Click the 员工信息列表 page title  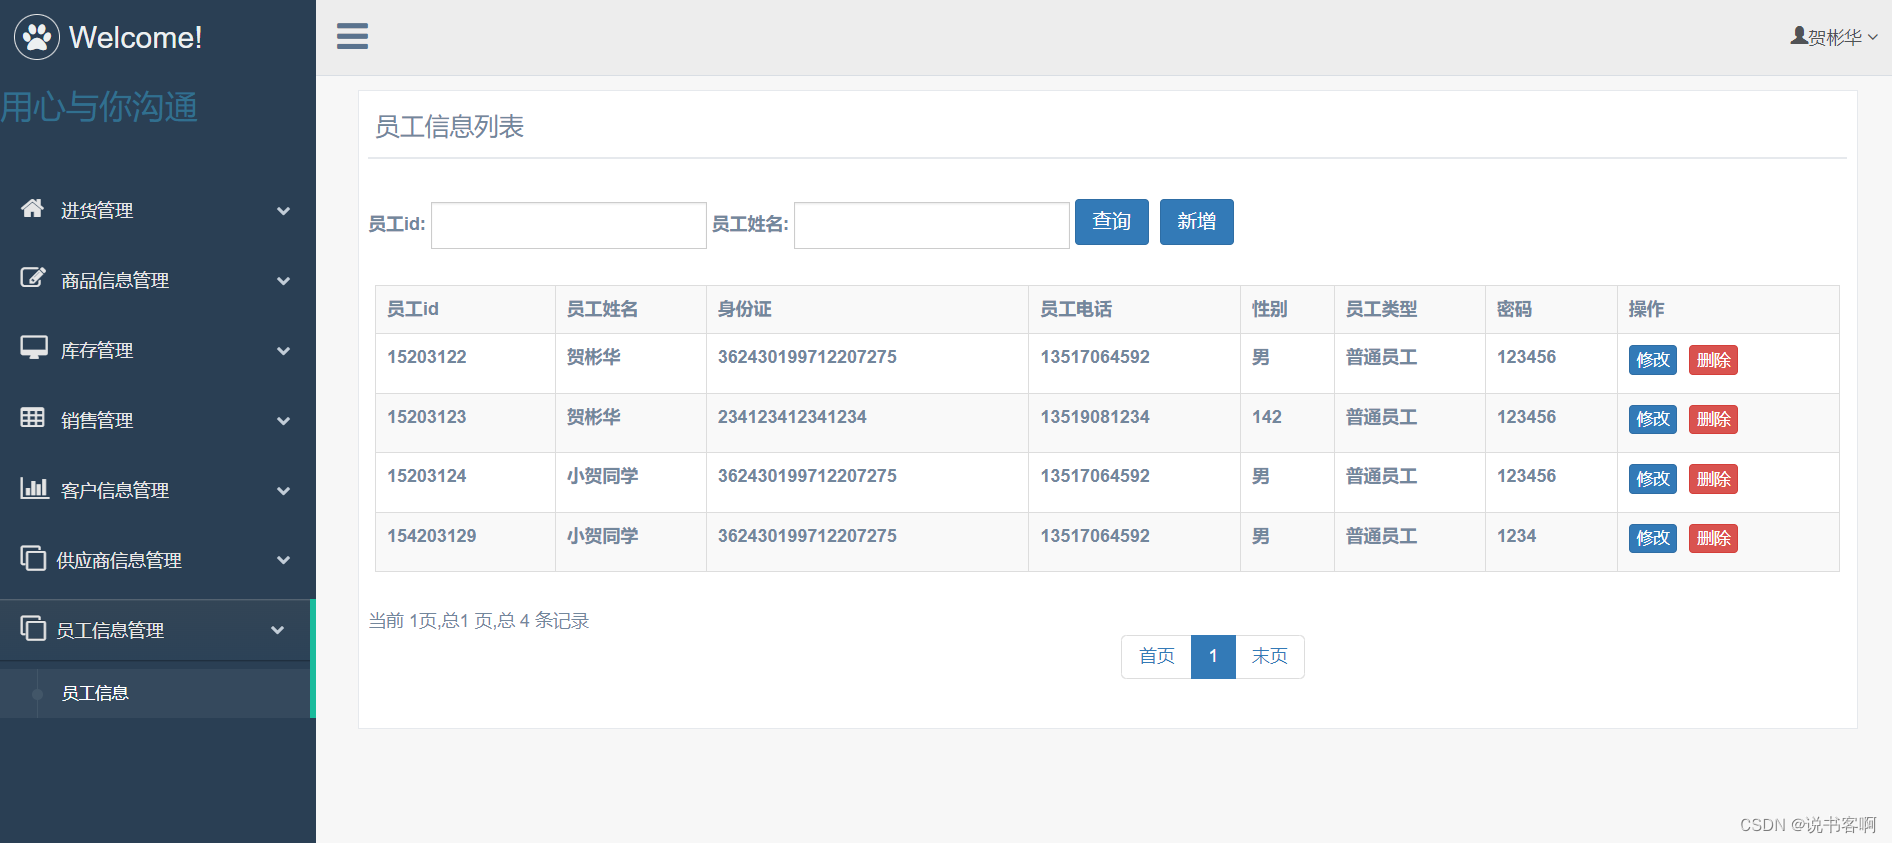pyautogui.click(x=449, y=127)
